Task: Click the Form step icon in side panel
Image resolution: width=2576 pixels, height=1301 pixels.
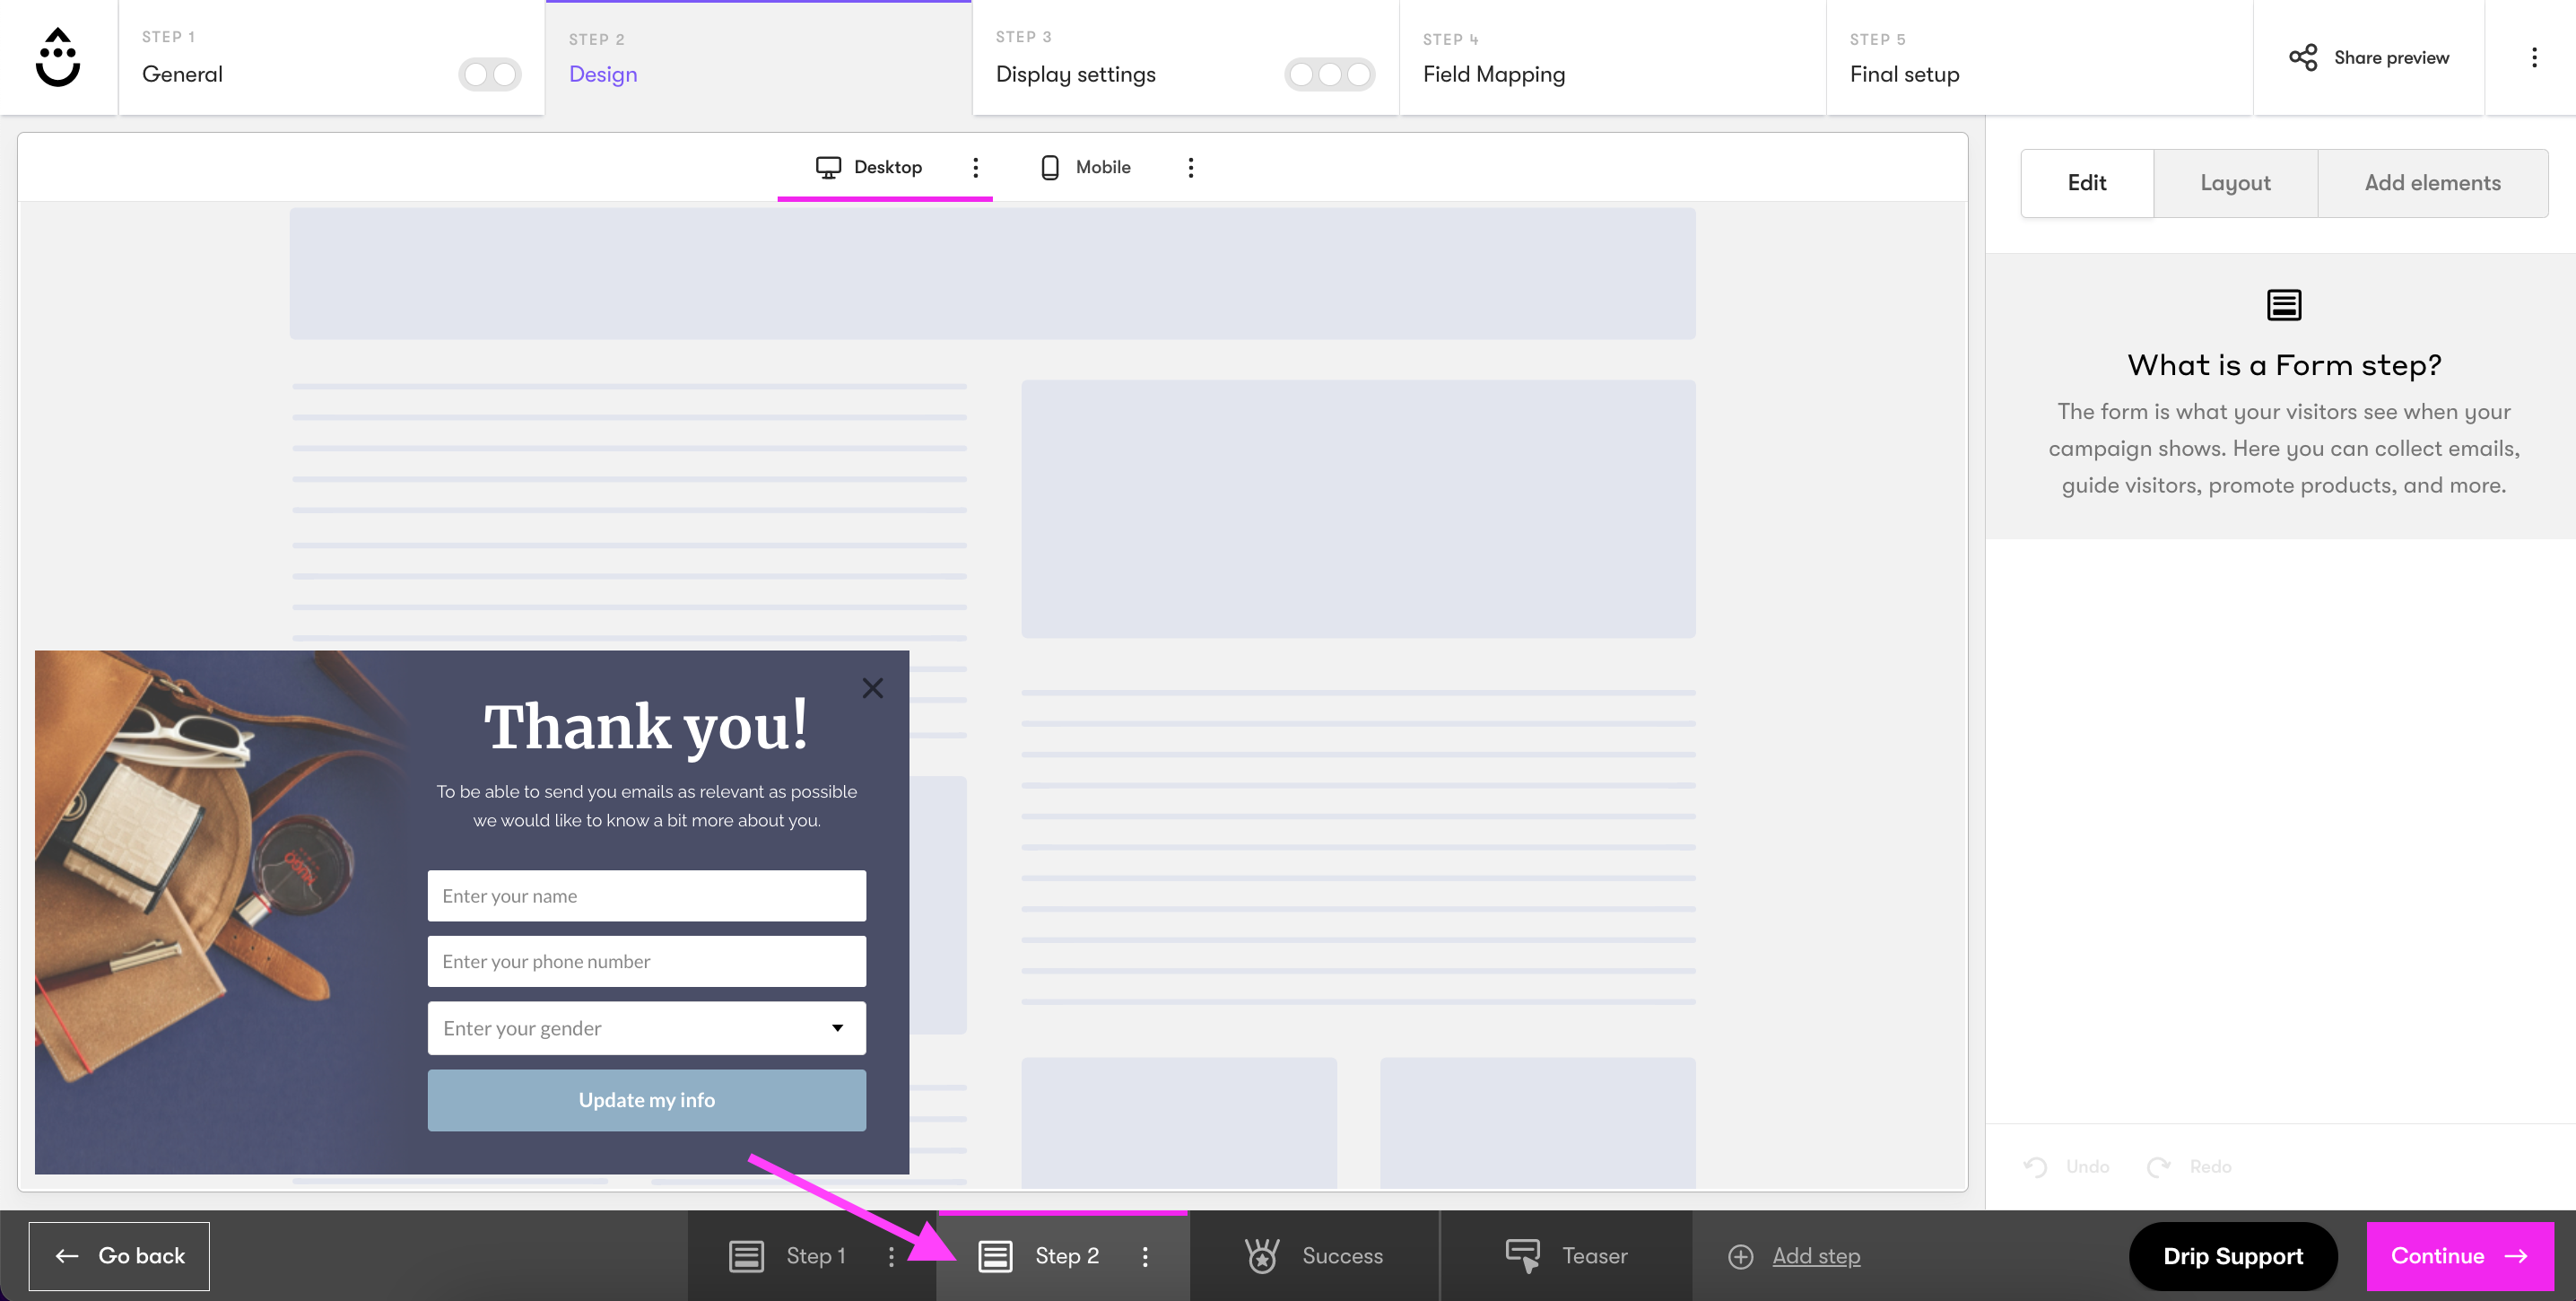Action: coord(2284,304)
